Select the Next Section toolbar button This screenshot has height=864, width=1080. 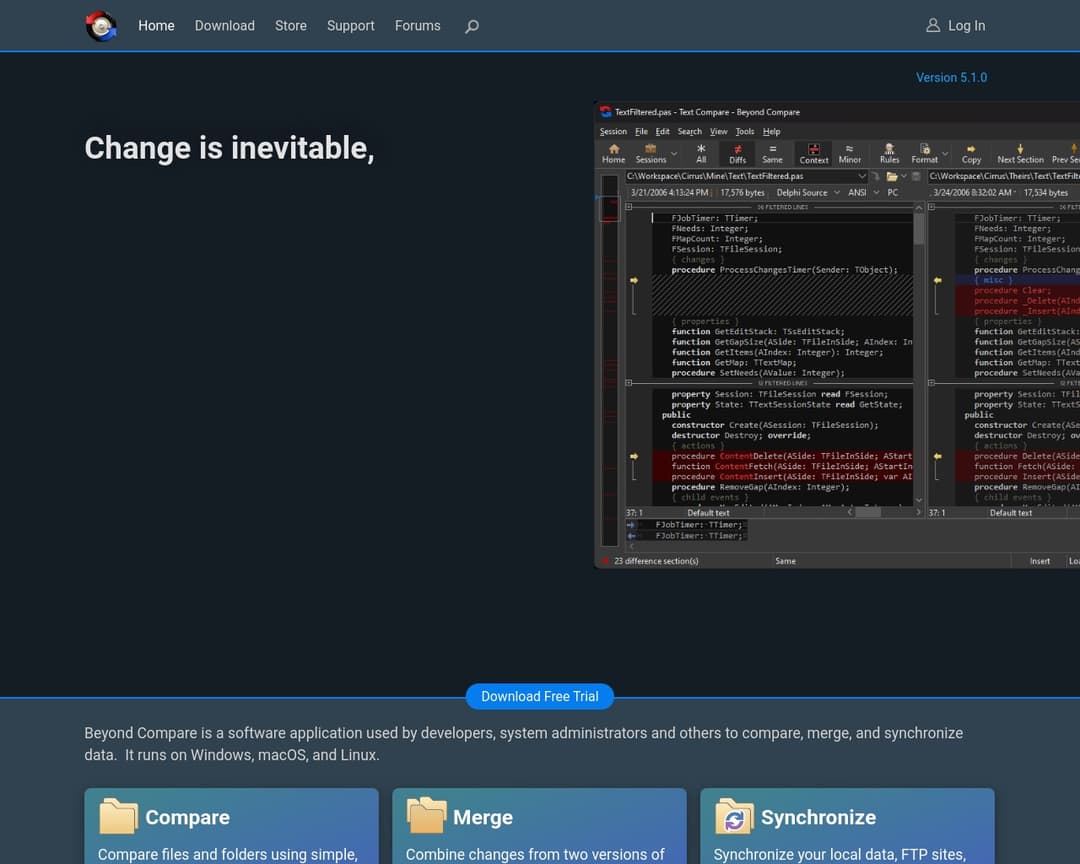(x=1020, y=154)
